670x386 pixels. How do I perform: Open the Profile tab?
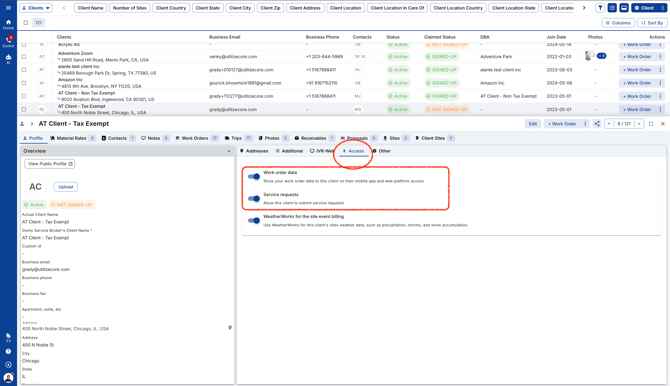click(33, 138)
